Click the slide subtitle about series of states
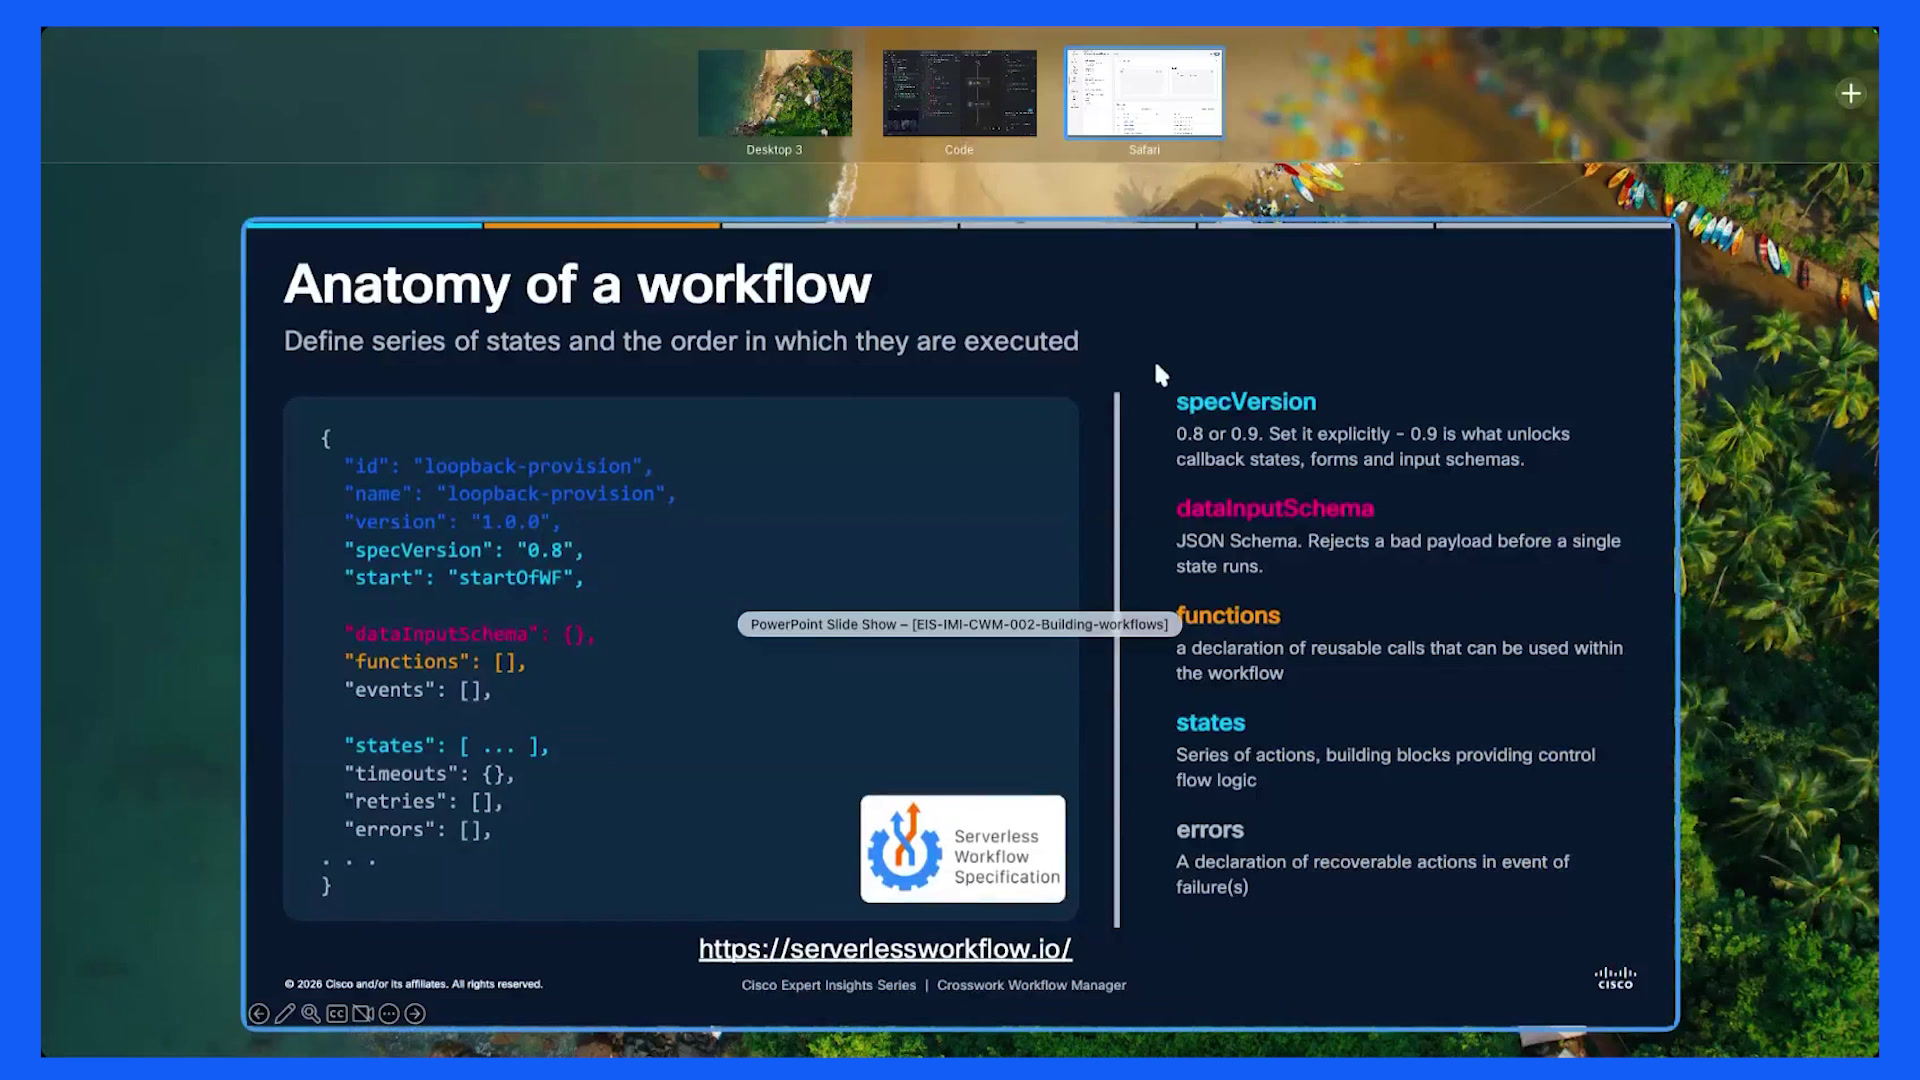Image resolution: width=1920 pixels, height=1080 pixels. tap(681, 342)
